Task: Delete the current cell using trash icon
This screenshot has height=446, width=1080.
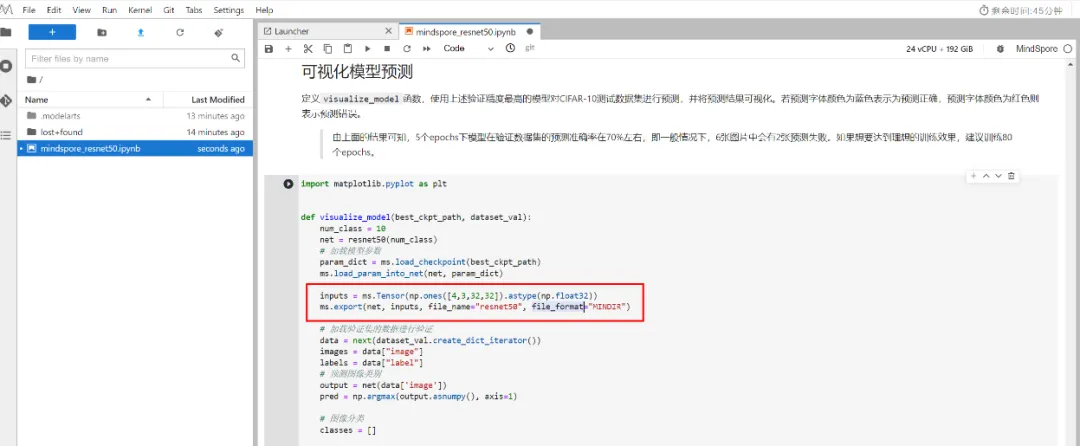Action: tap(1012, 176)
